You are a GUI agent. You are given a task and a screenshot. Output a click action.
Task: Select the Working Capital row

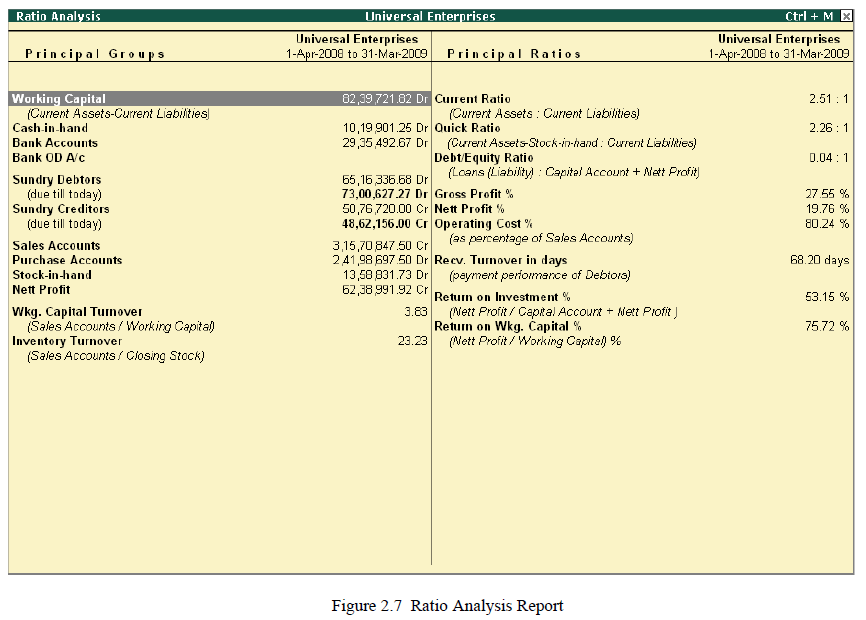tap(220, 99)
